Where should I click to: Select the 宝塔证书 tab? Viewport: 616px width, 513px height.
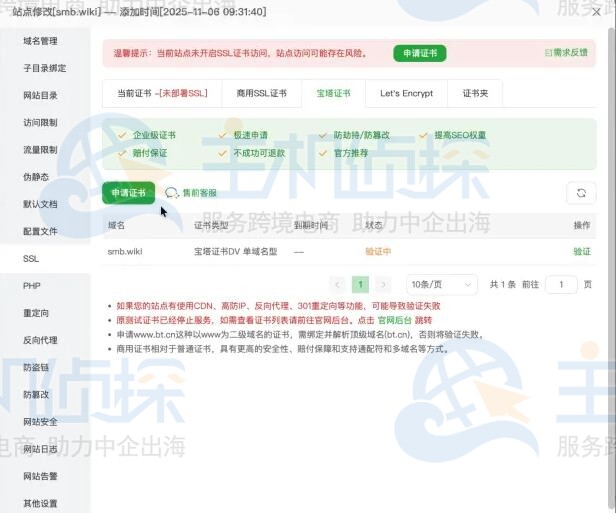[334, 93]
